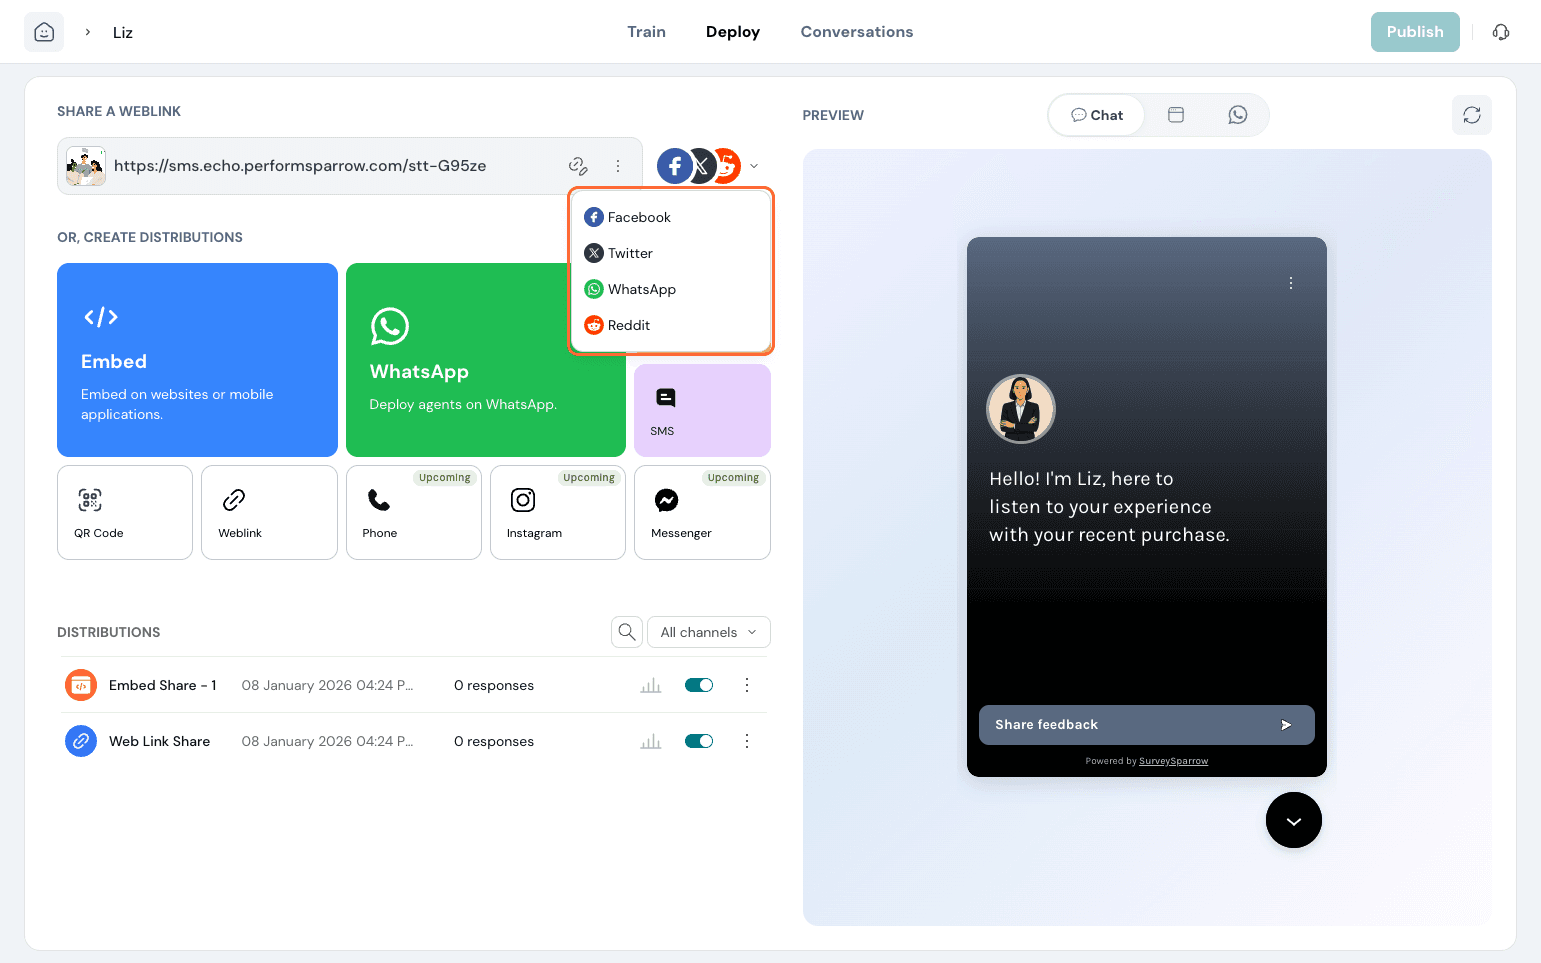This screenshot has height=963, width=1541.
Task: Click the search distributions magnifier icon
Action: tap(627, 632)
